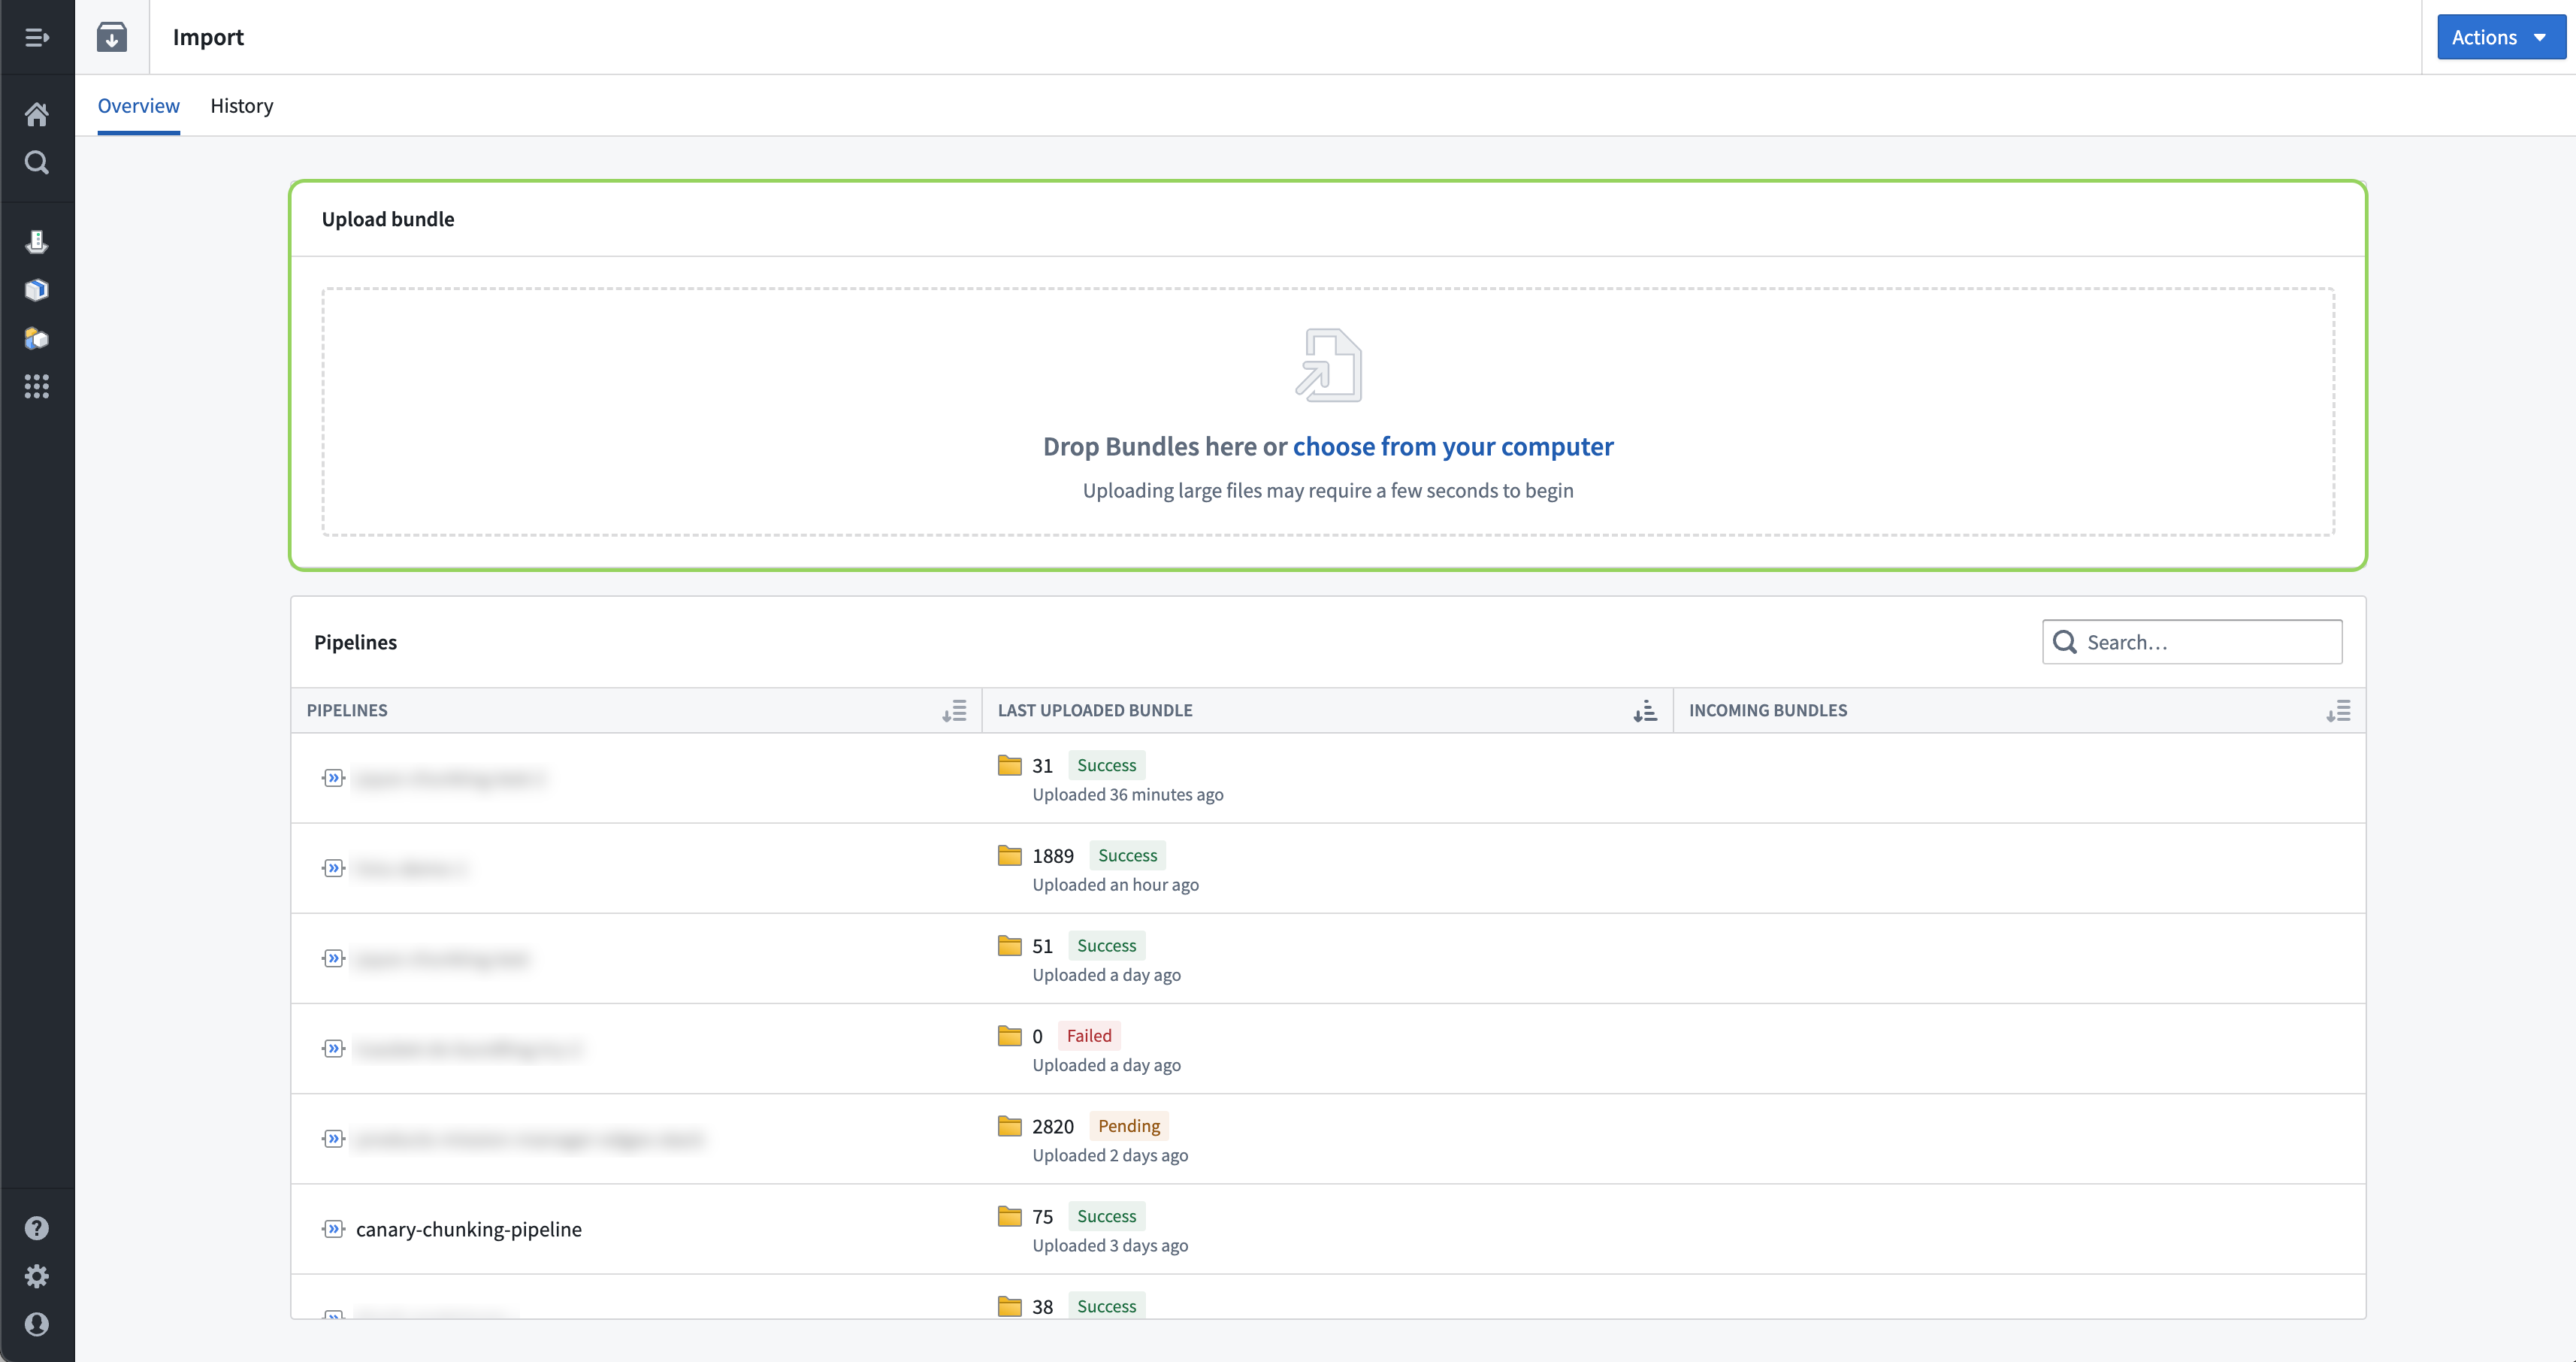Sort by Last Uploaded Bundle column

pyautogui.click(x=1645, y=711)
